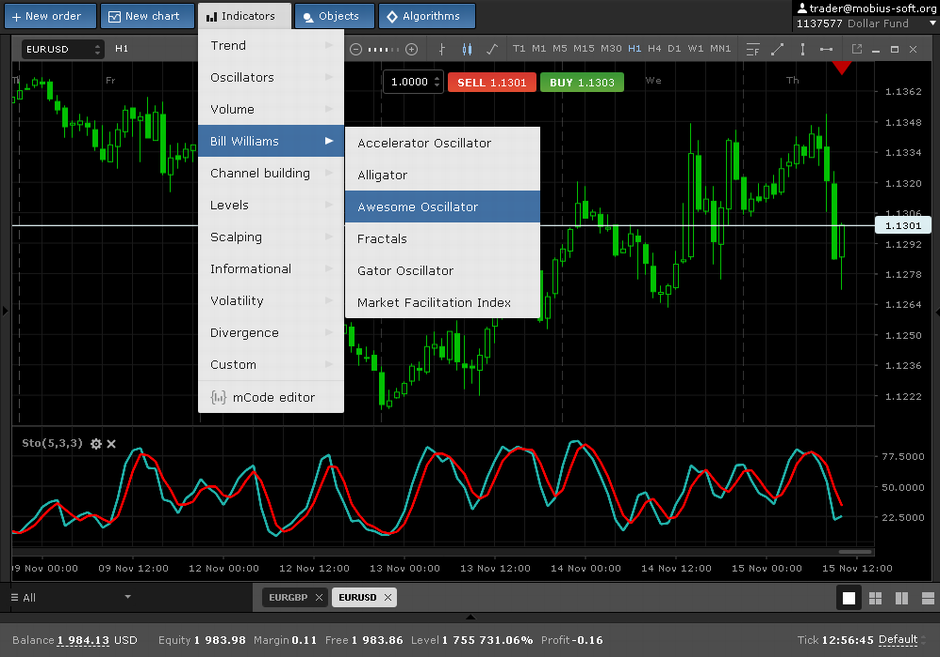The image size is (940, 657).
Task: Close the EURUSD chart tab
Action: click(388, 597)
